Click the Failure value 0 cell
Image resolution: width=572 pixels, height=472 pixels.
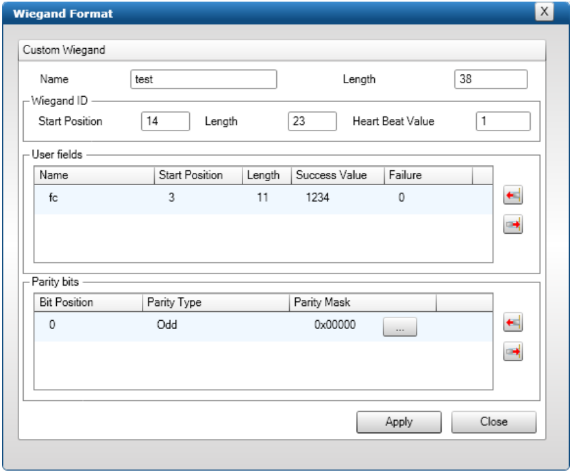(x=401, y=198)
